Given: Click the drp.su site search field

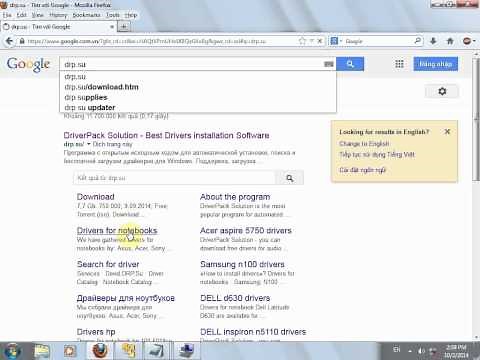Looking at the screenshot, I should pos(174,178).
